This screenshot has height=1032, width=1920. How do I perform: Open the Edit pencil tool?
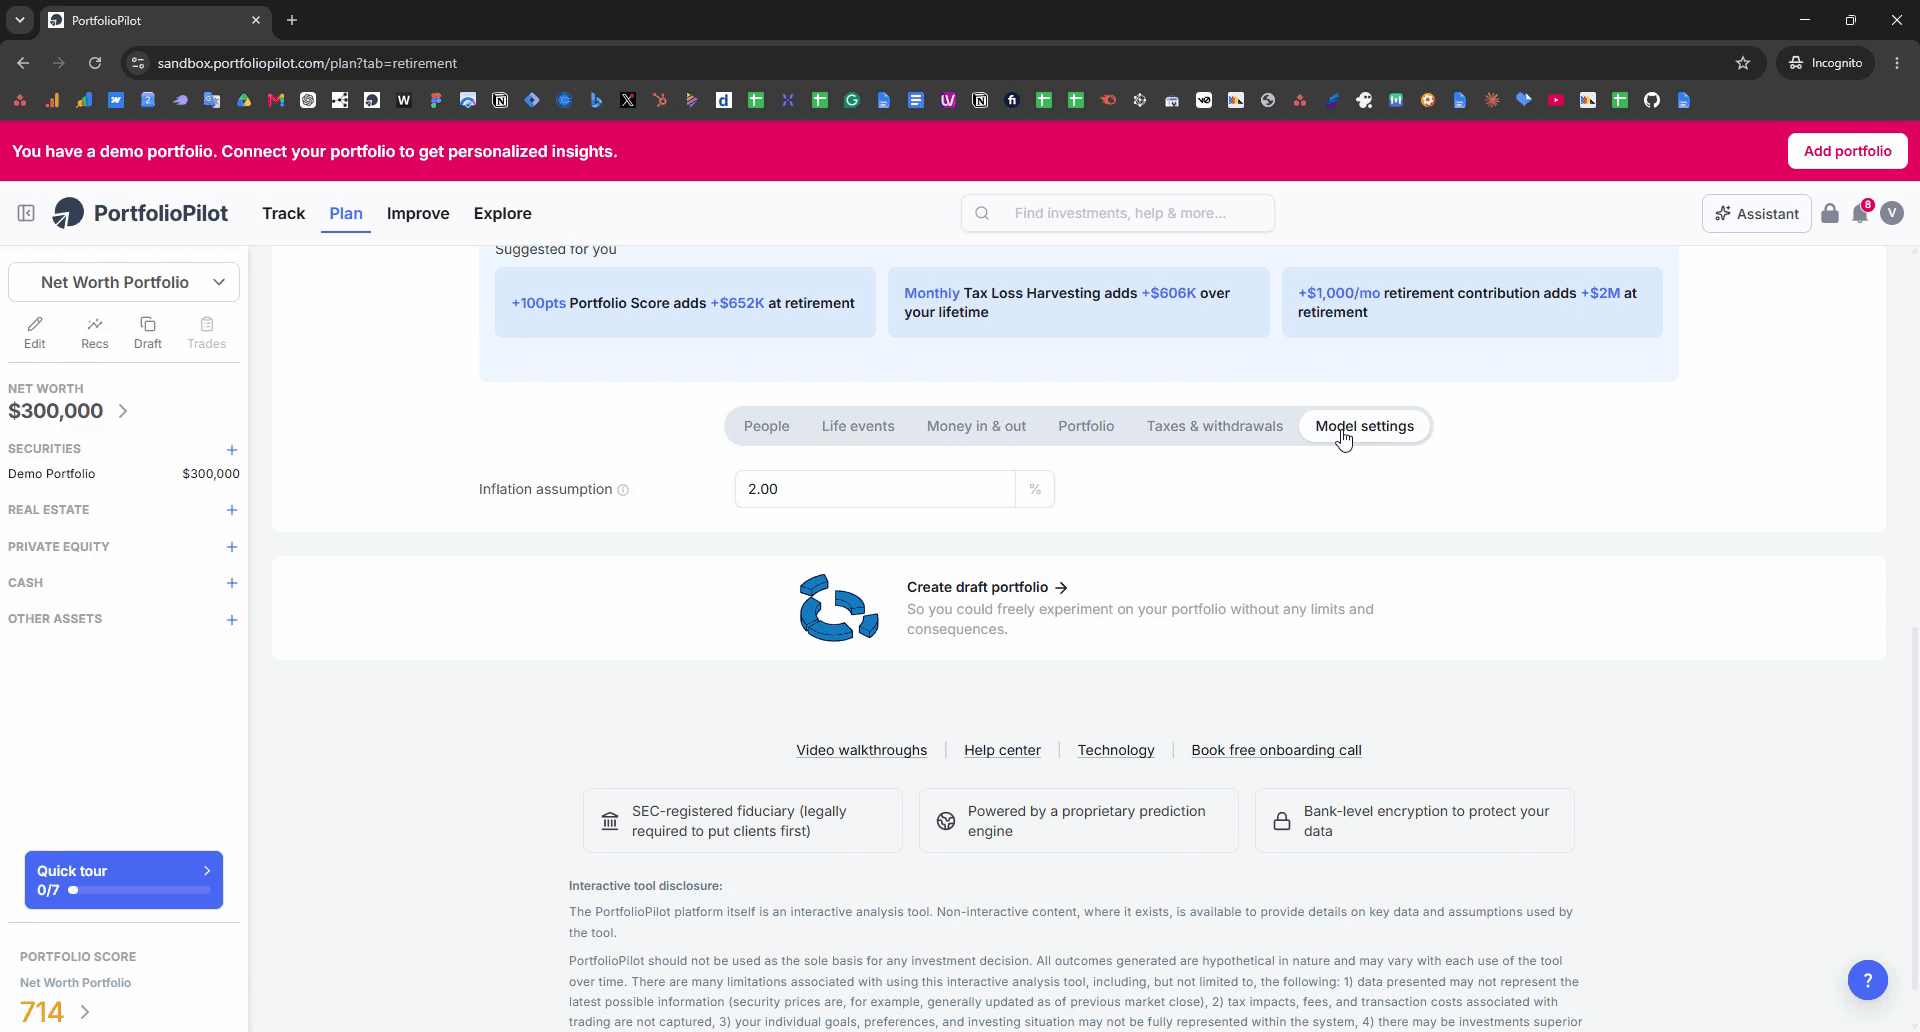(35, 332)
